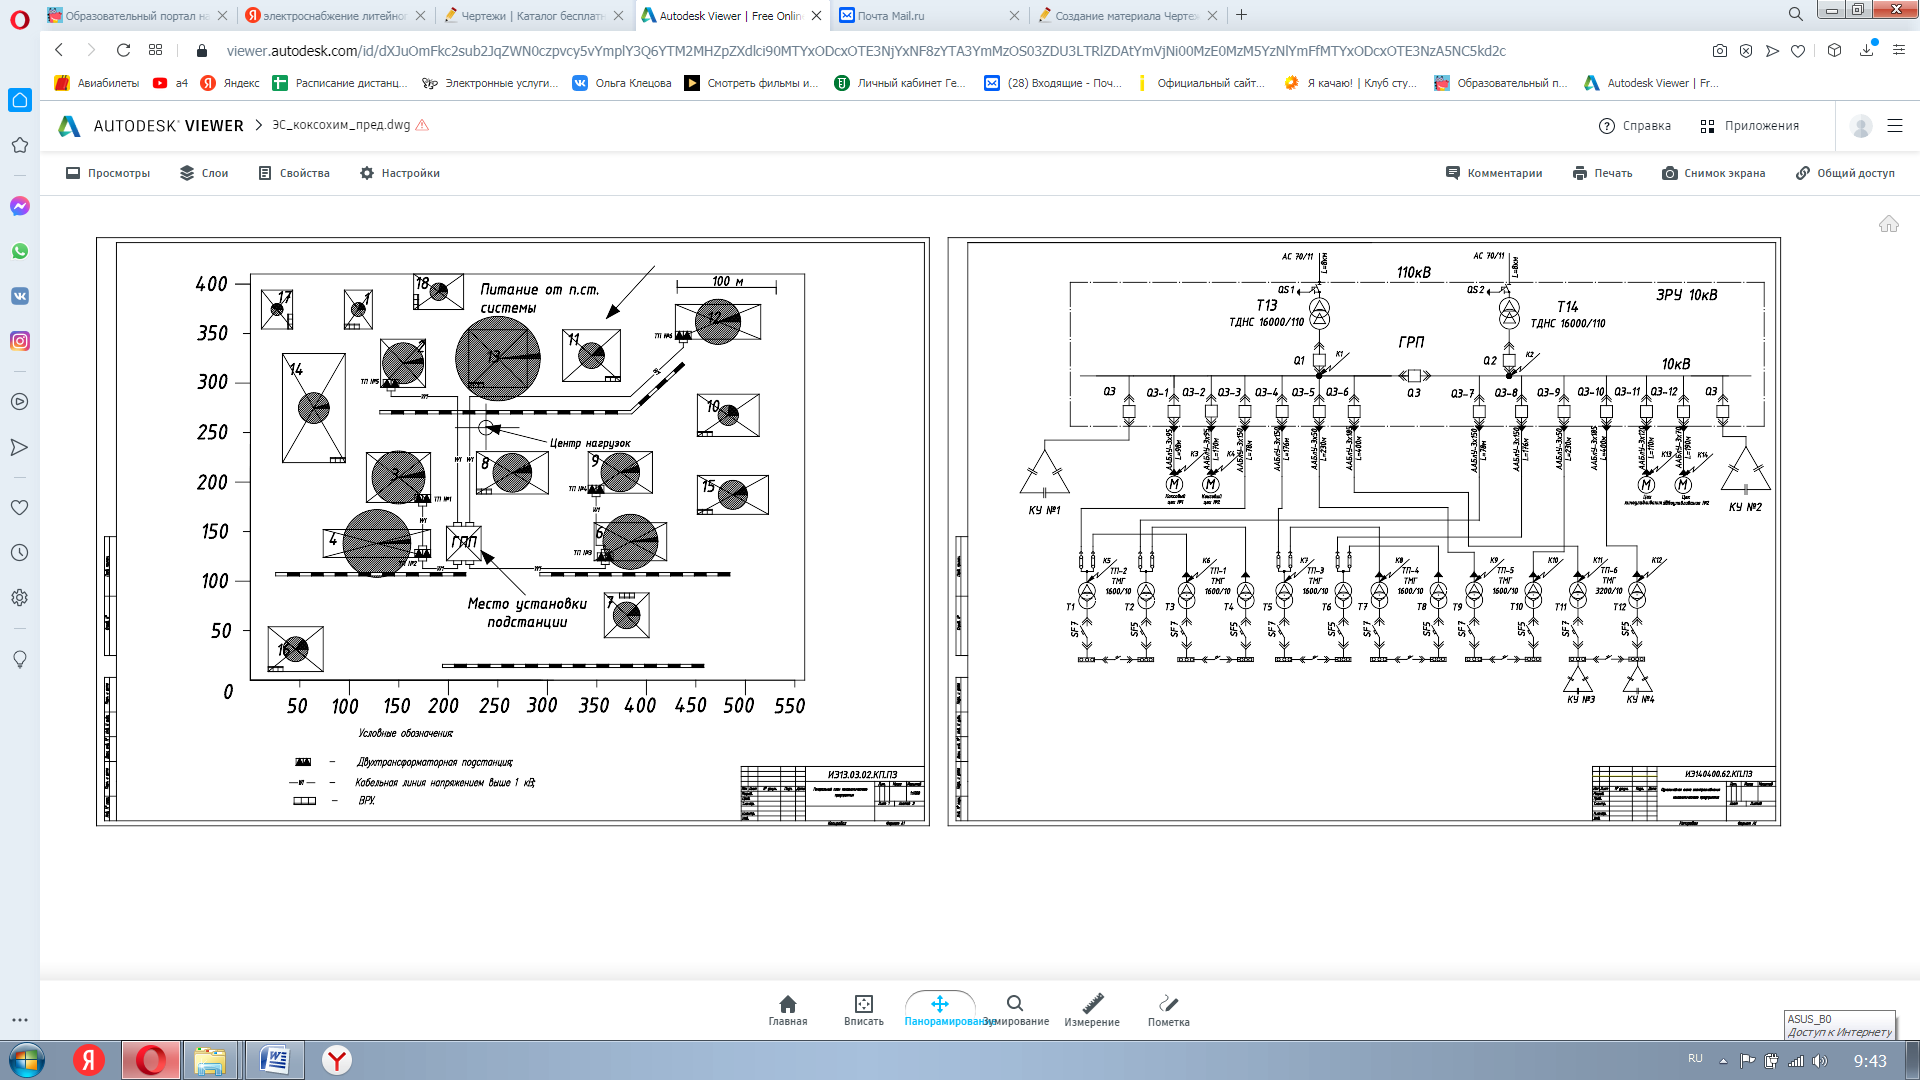Switch to the Почта Mail.ru browser tab
This screenshot has width=1920, height=1080.
click(x=890, y=15)
